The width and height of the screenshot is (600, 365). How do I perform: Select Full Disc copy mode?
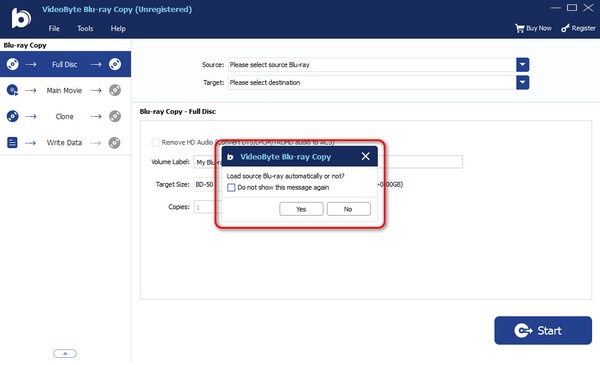[x=65, y=64]
